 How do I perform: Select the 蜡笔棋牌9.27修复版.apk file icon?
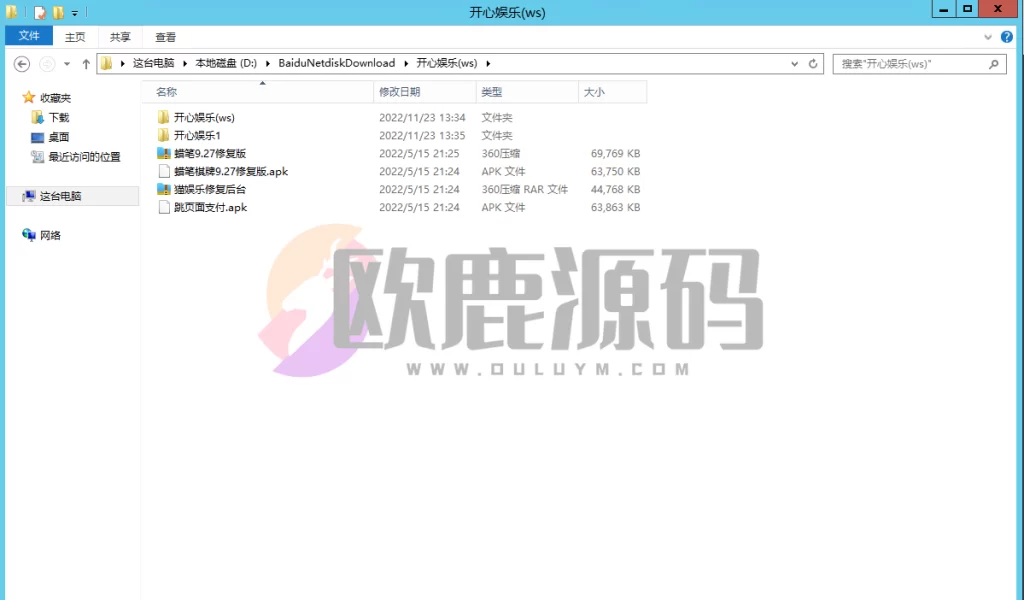click(x=163, y=171)
